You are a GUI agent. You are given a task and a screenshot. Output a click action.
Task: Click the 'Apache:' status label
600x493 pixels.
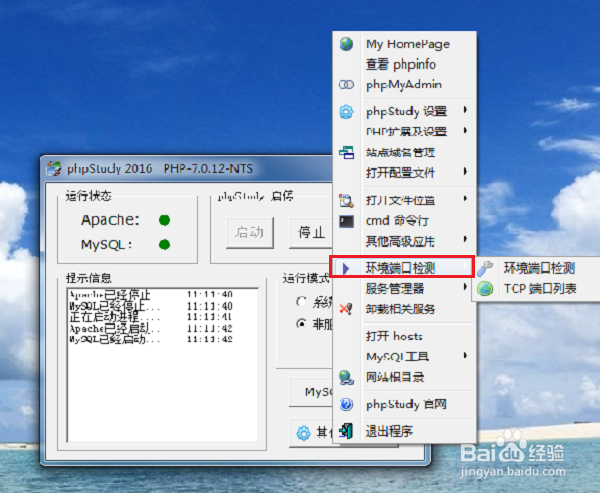tap(110, 220)
